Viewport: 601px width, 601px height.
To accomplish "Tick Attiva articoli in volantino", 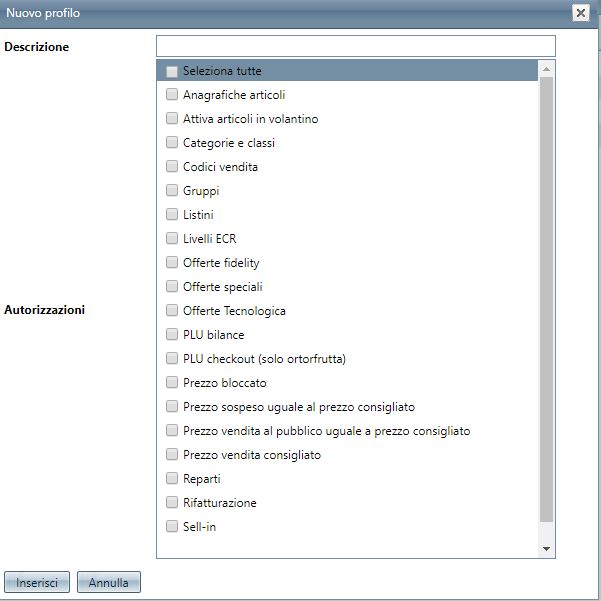I will tap(172, 119).
